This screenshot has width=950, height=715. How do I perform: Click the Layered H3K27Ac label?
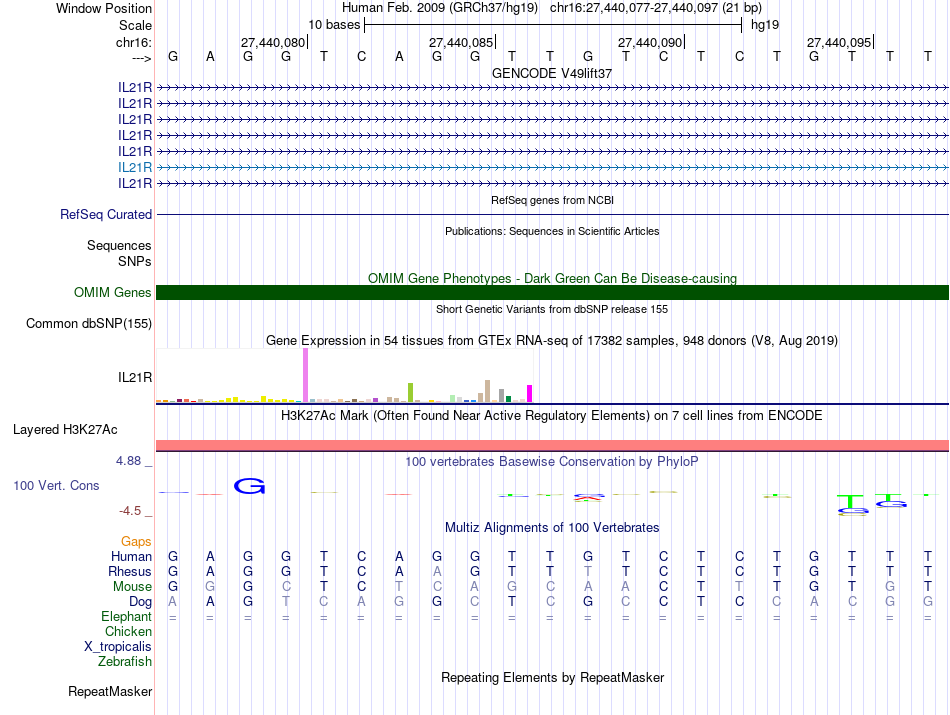coord(65,430)
